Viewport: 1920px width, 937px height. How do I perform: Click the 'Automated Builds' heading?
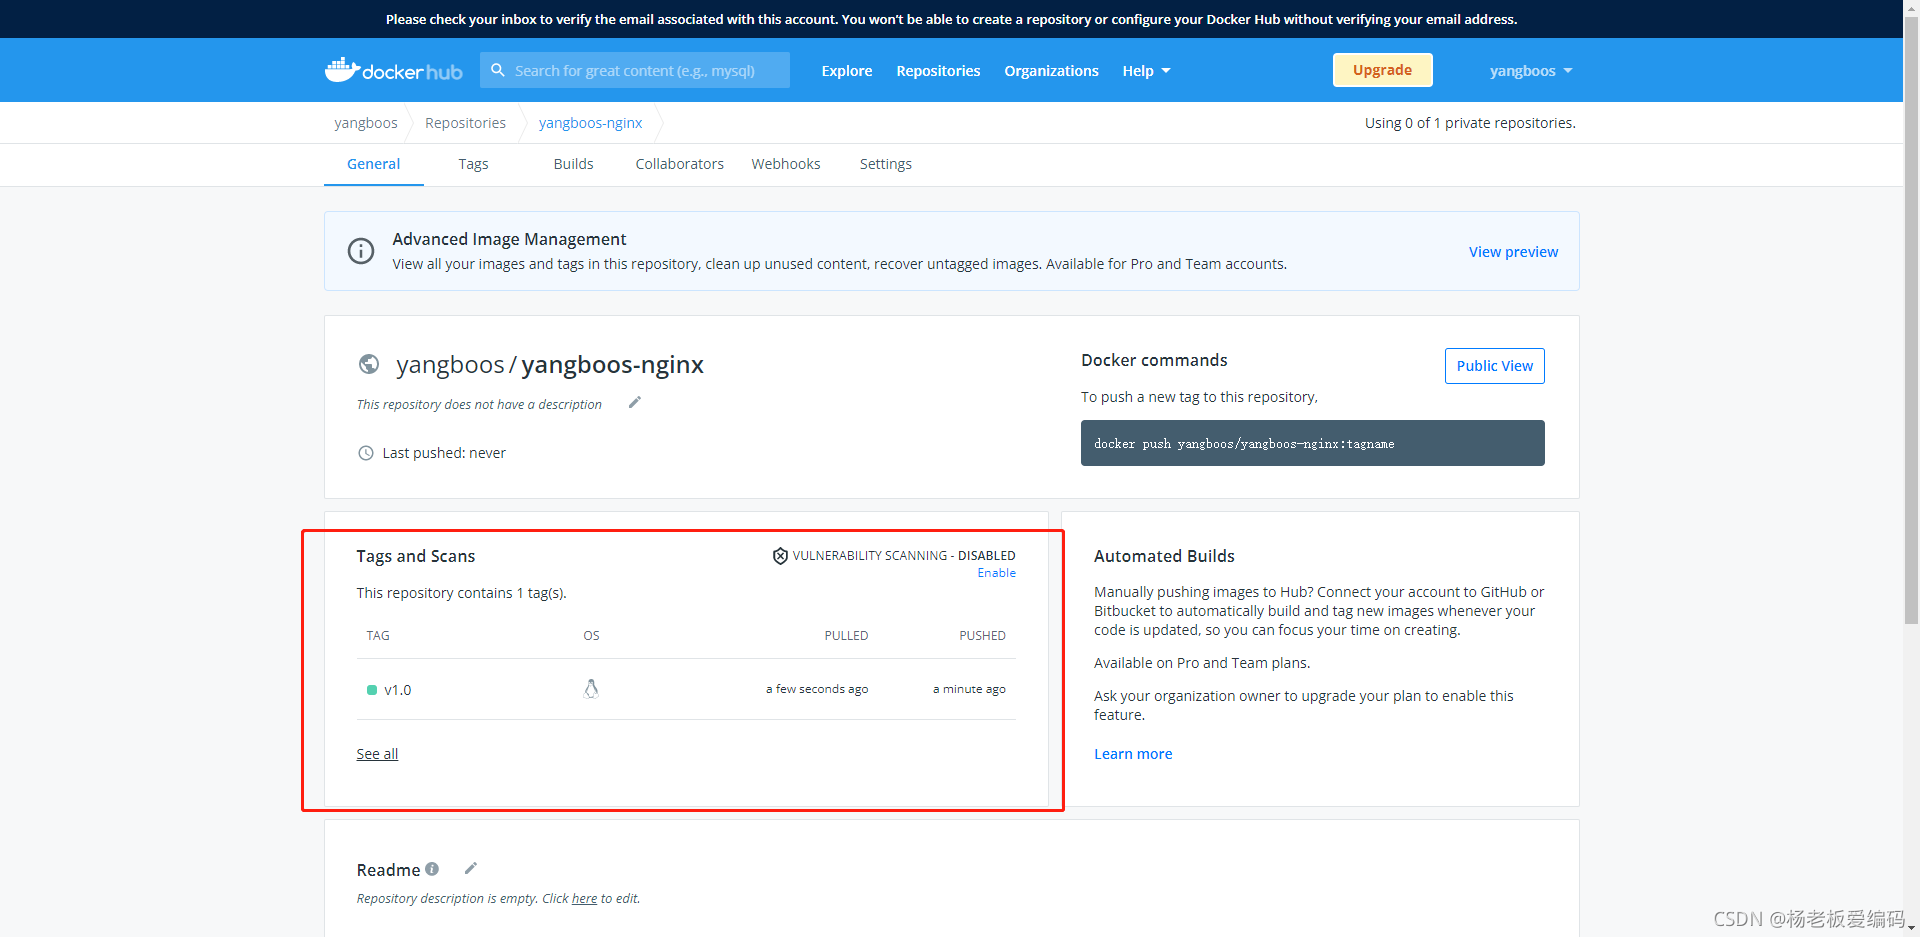pos(1164,556)
